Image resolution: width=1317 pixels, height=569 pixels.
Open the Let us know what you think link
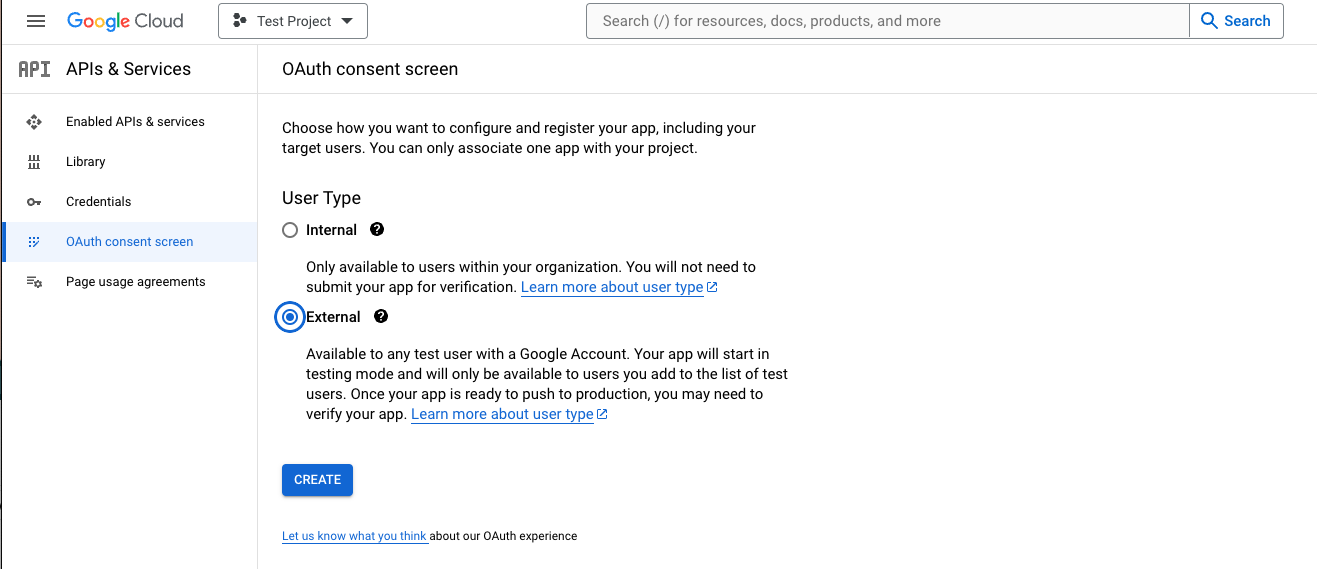355,536
